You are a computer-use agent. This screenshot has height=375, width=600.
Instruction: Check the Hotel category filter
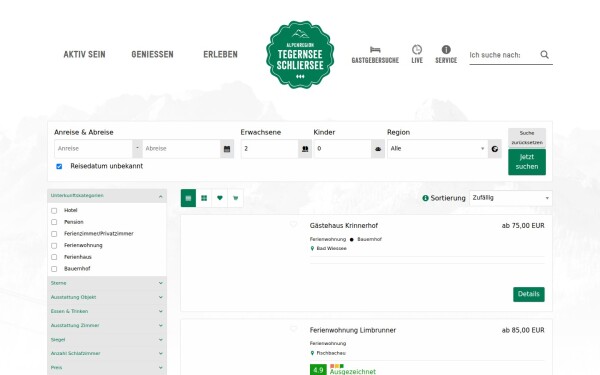(x=54, y=211)
